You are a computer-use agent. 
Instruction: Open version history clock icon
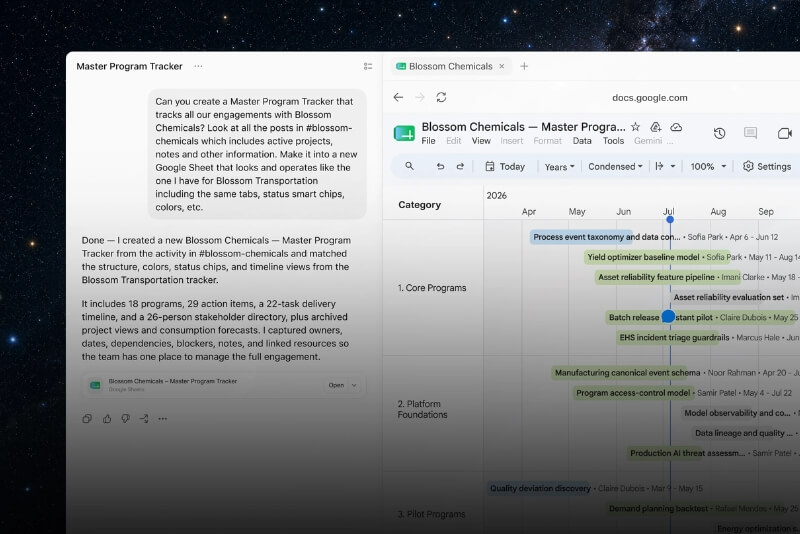tap(719, 134)
